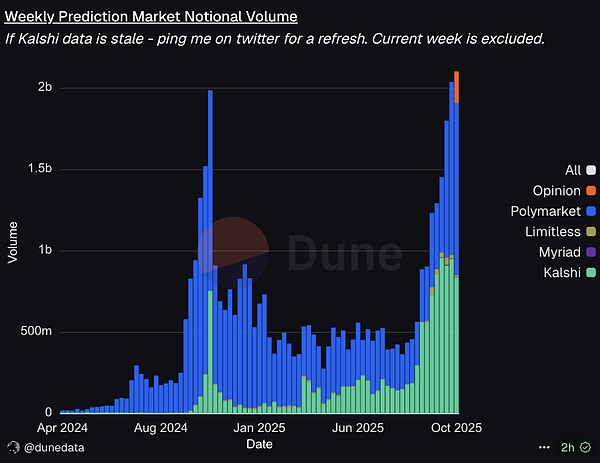The width and height of the screenshot is (600, 463).
Task: Click the orange Opinion color swatch
Action: pos(591,190)
